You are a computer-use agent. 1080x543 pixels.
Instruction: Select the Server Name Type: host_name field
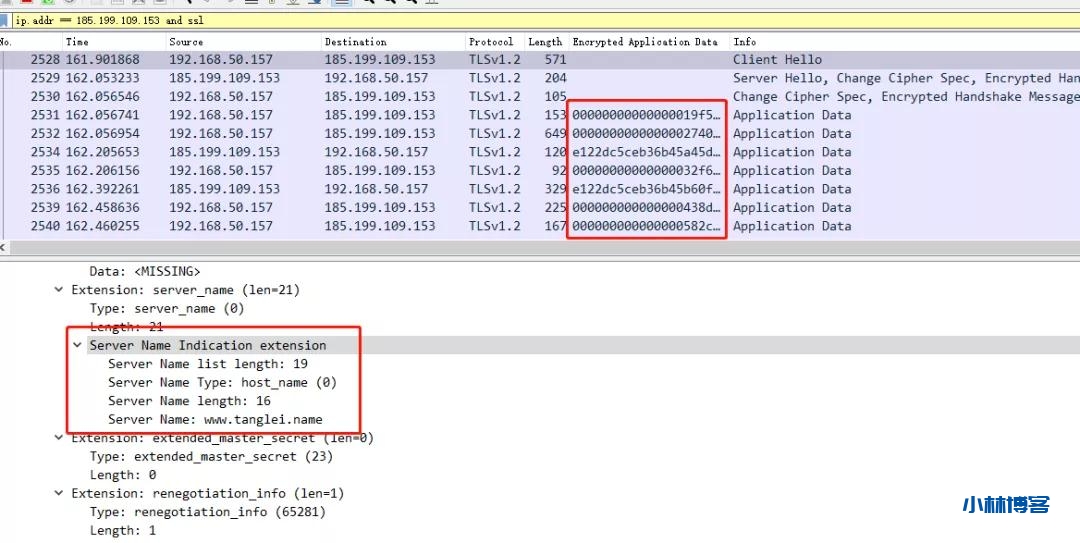[222, 382]
